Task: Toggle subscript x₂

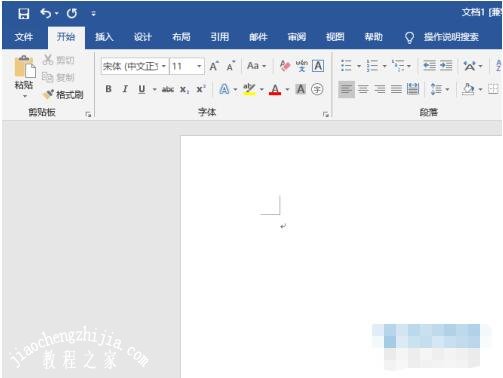Action: (x=184, y=89)
